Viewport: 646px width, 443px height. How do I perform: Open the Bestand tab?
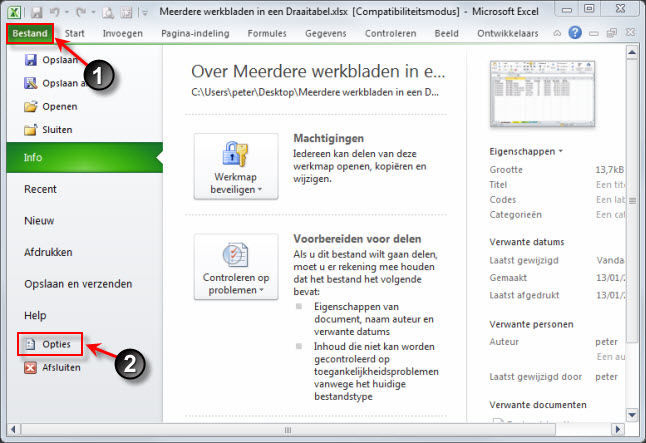30,33
